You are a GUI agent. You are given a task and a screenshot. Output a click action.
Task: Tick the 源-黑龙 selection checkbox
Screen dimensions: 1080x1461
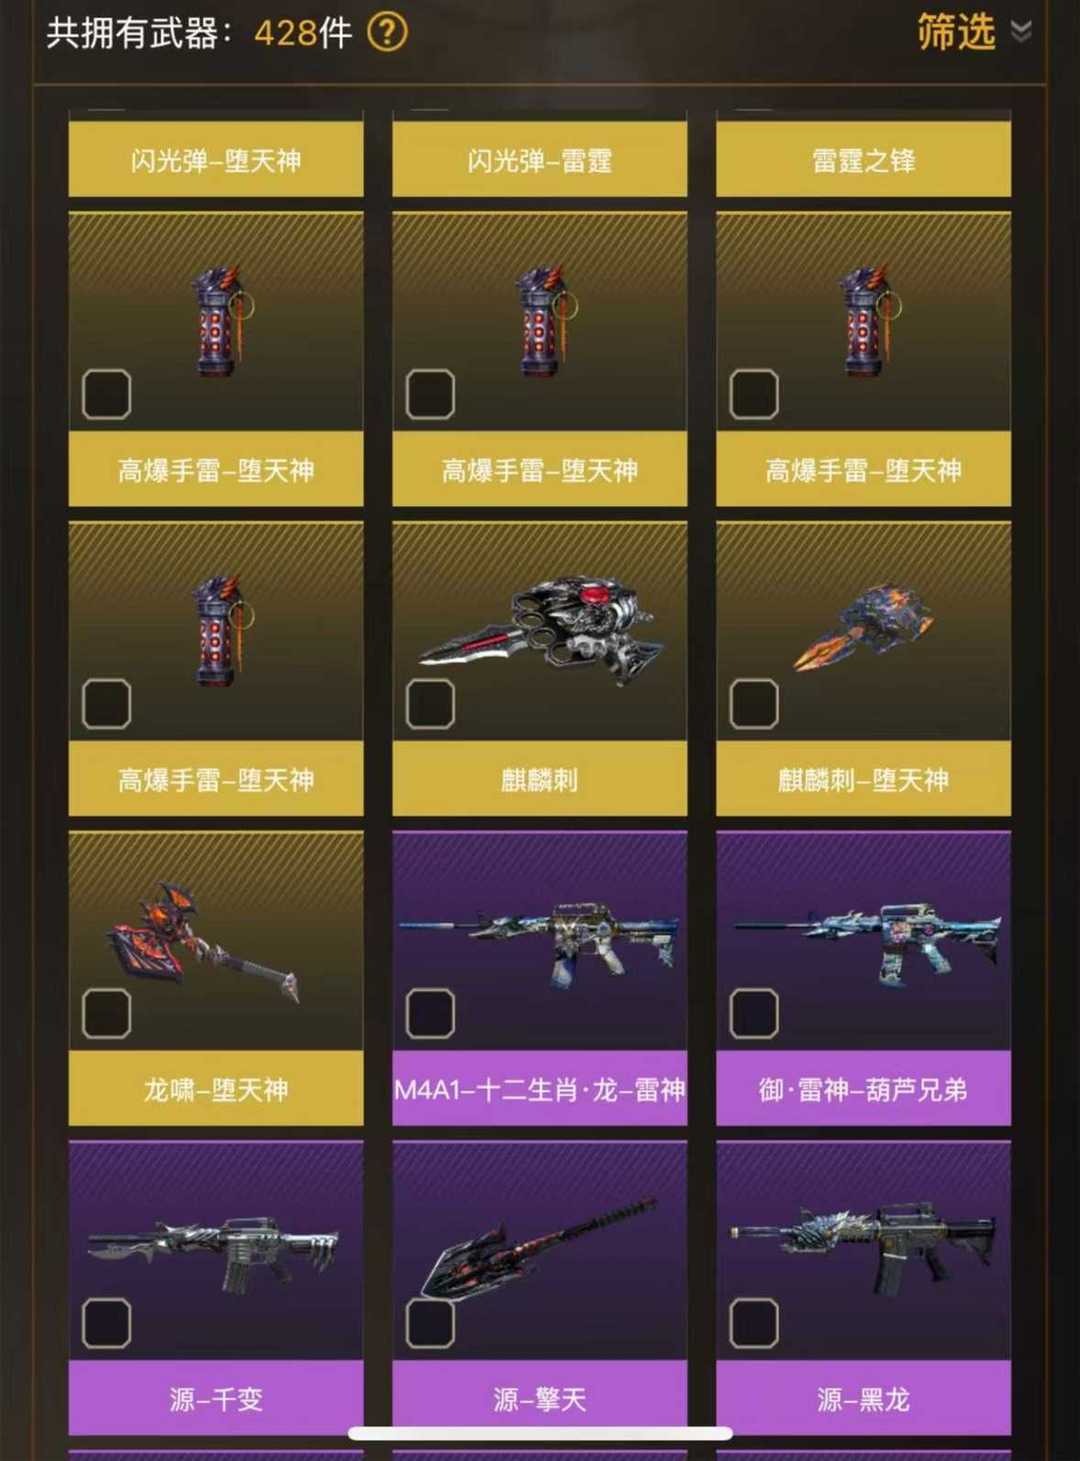pos(754,1323)
